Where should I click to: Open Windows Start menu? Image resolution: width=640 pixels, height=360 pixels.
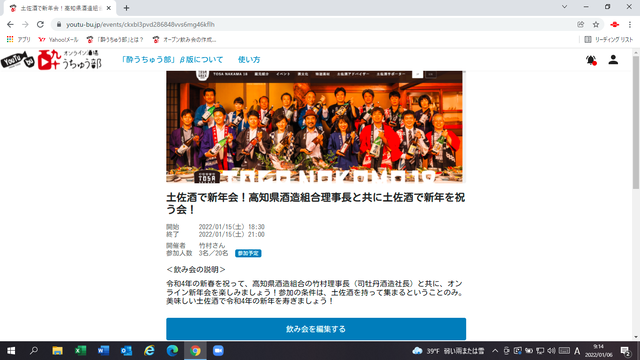click(x=11, y=351)
